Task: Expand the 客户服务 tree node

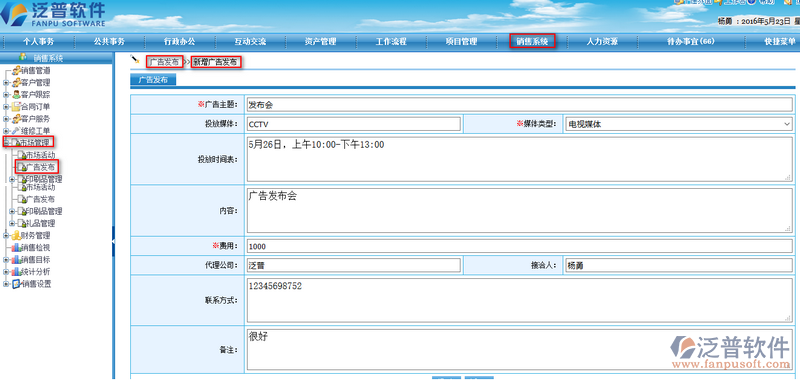Action: point(6,119)
